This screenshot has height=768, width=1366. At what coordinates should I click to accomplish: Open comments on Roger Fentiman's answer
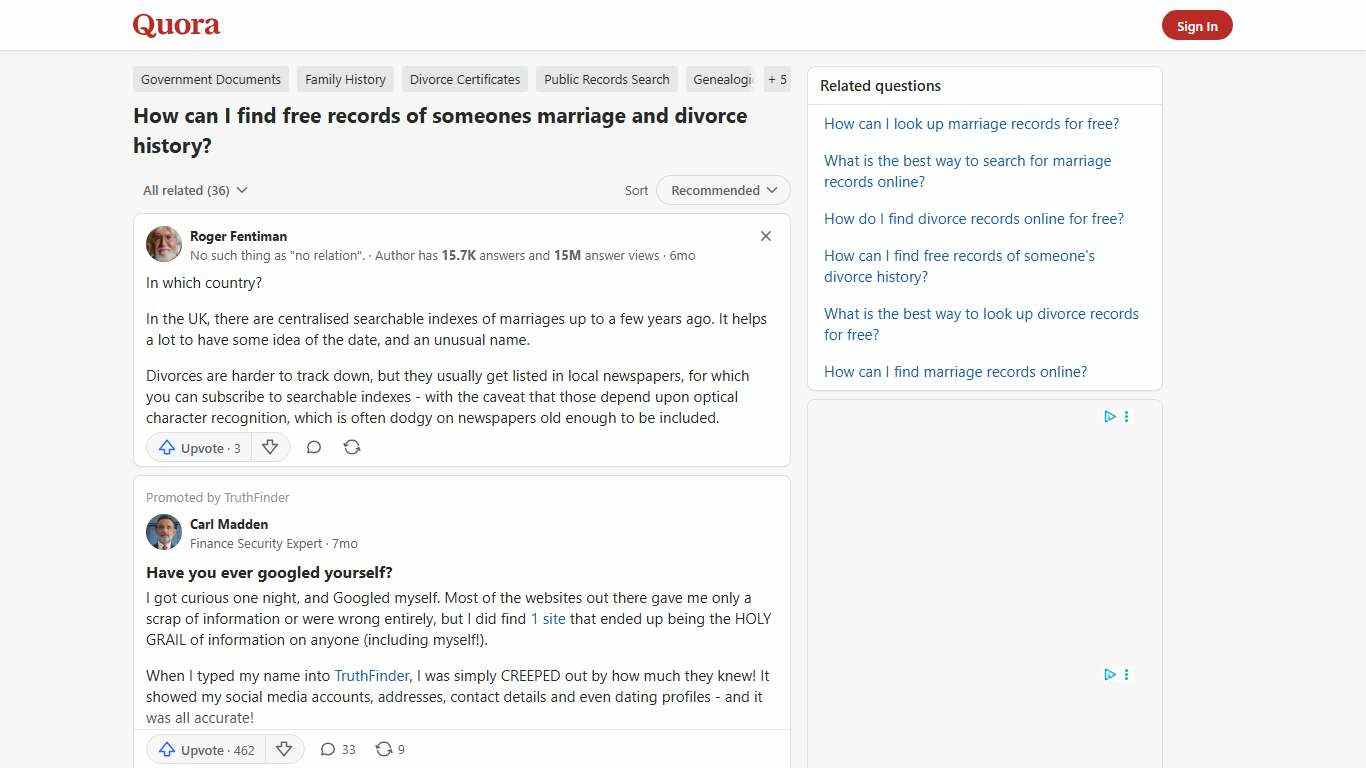[x=313, y=447]
